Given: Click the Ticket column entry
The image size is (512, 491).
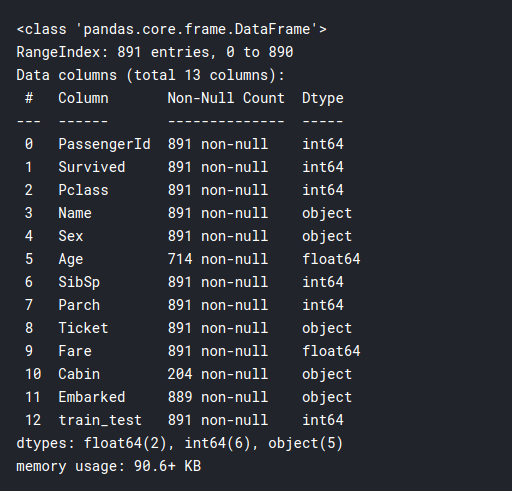Looking at the screenshot, I should click(x=83, y=328).
